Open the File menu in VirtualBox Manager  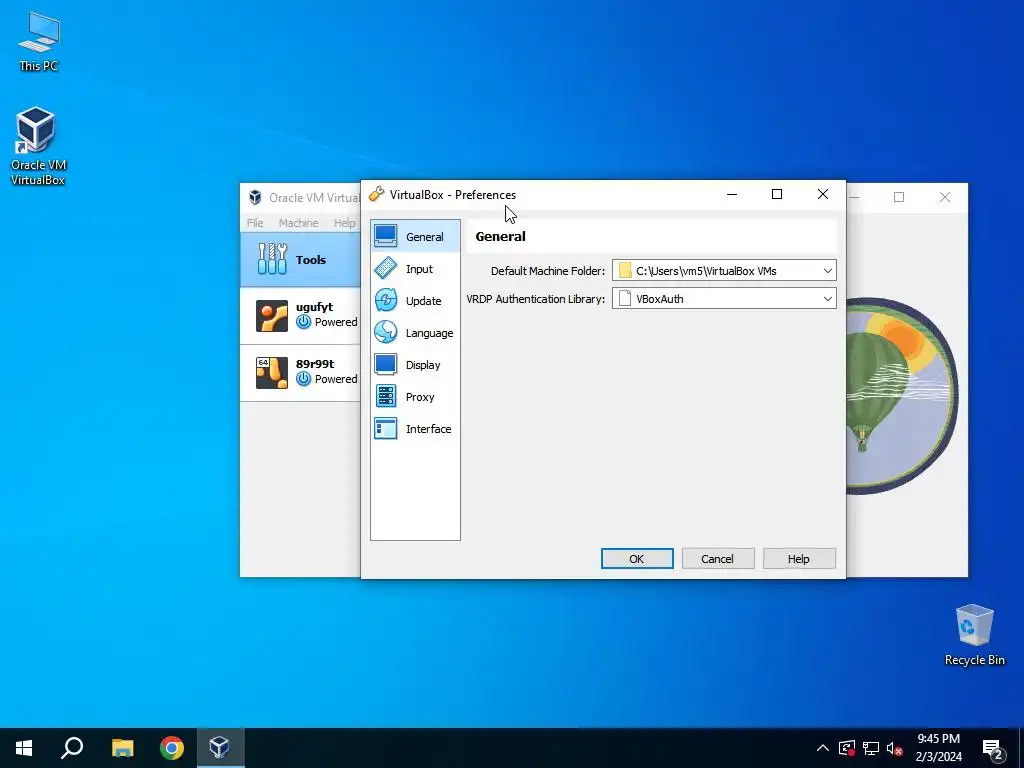[x=255, y=223]
